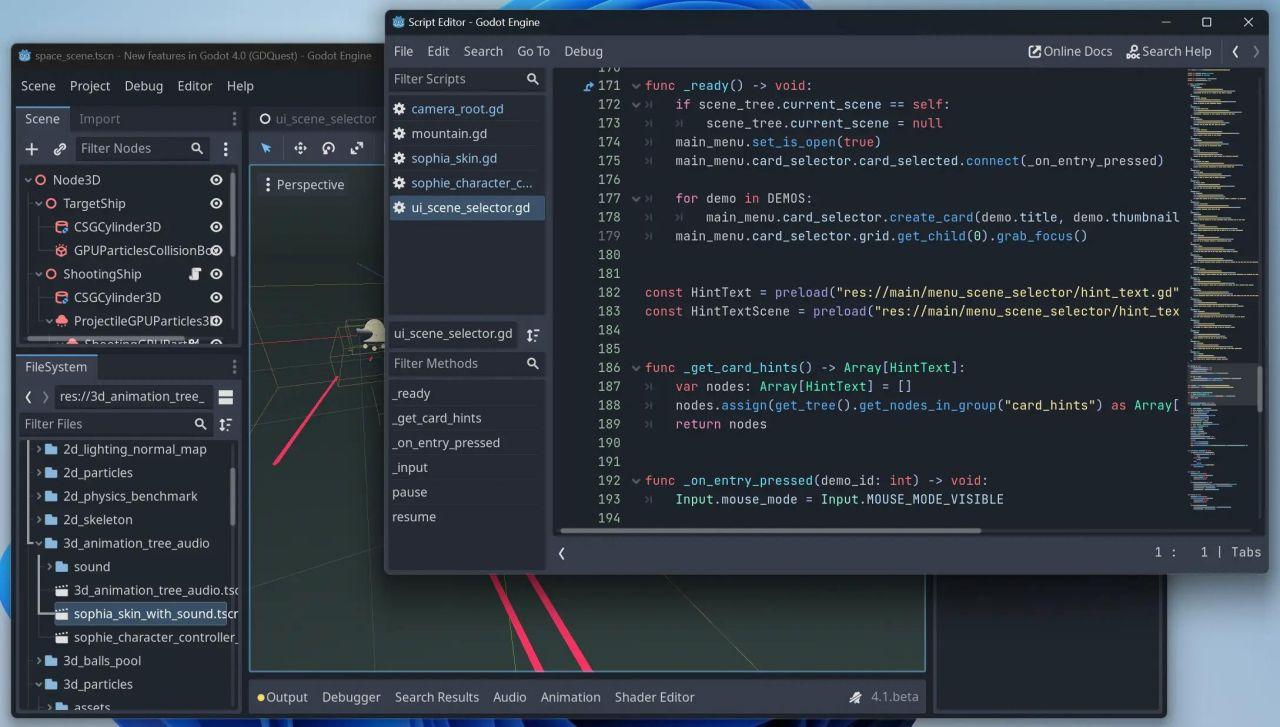Collapse the Node3D tree node
Image resolution: width=1280 pixels, height=727 pixels.
coord(27,180)
